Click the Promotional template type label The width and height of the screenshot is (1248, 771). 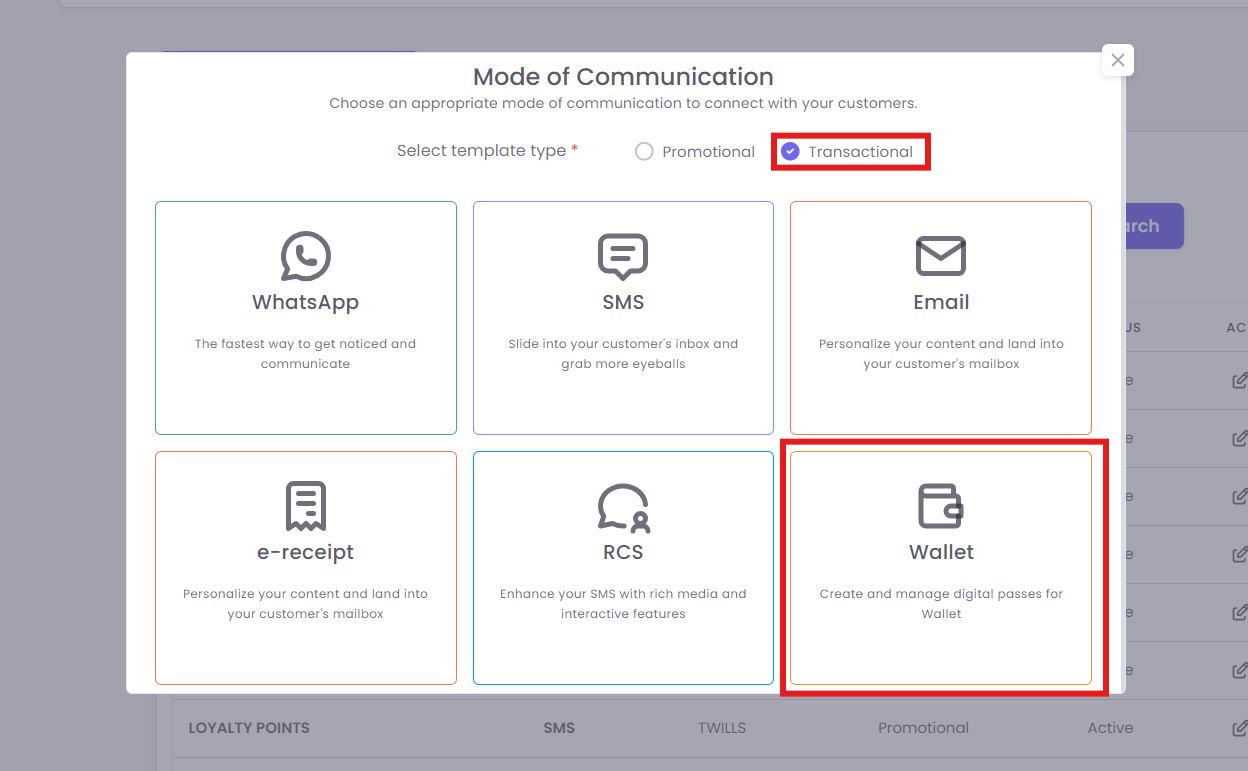click(708, 152)
